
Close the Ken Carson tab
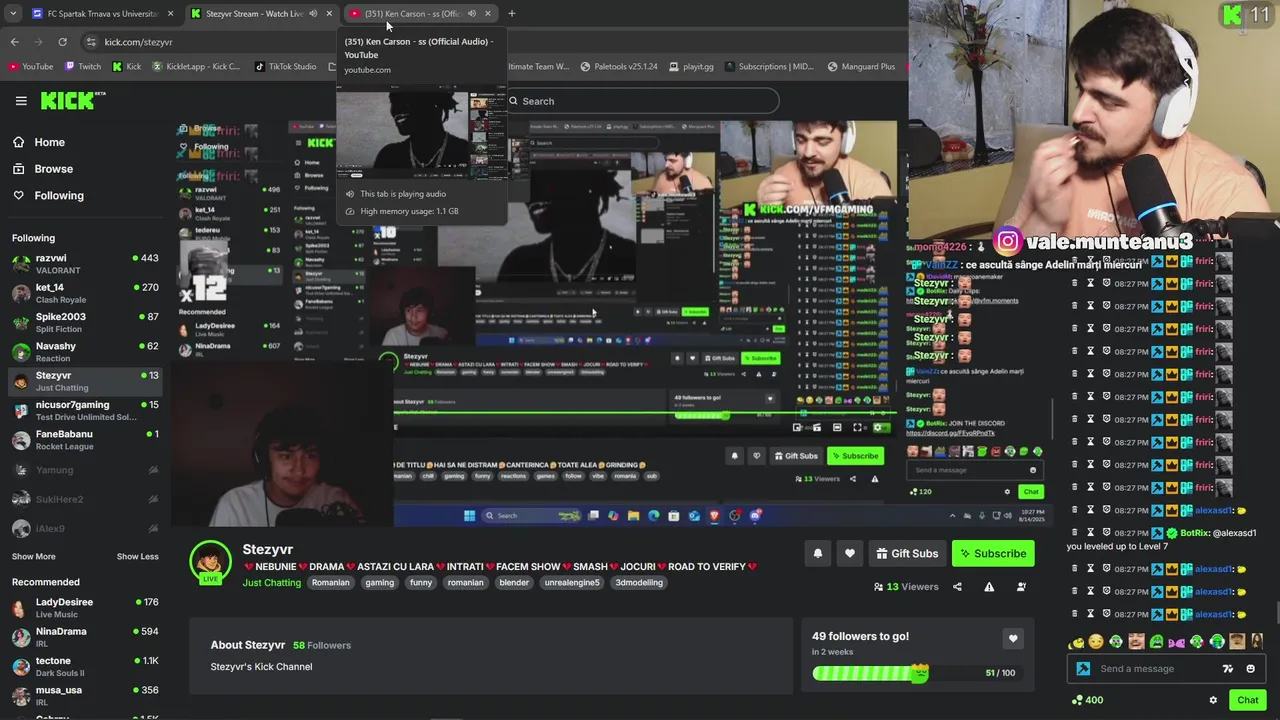(x=488, y=14)
